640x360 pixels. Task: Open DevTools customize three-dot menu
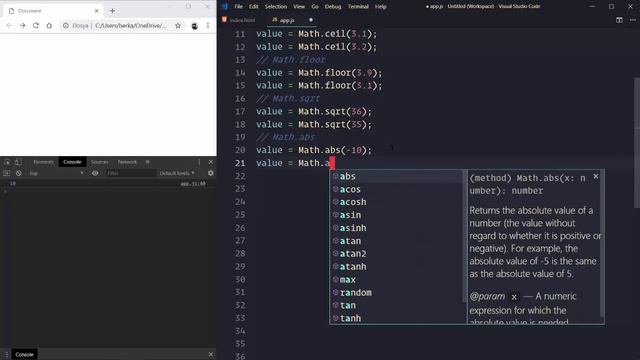(x=199, y=162)
